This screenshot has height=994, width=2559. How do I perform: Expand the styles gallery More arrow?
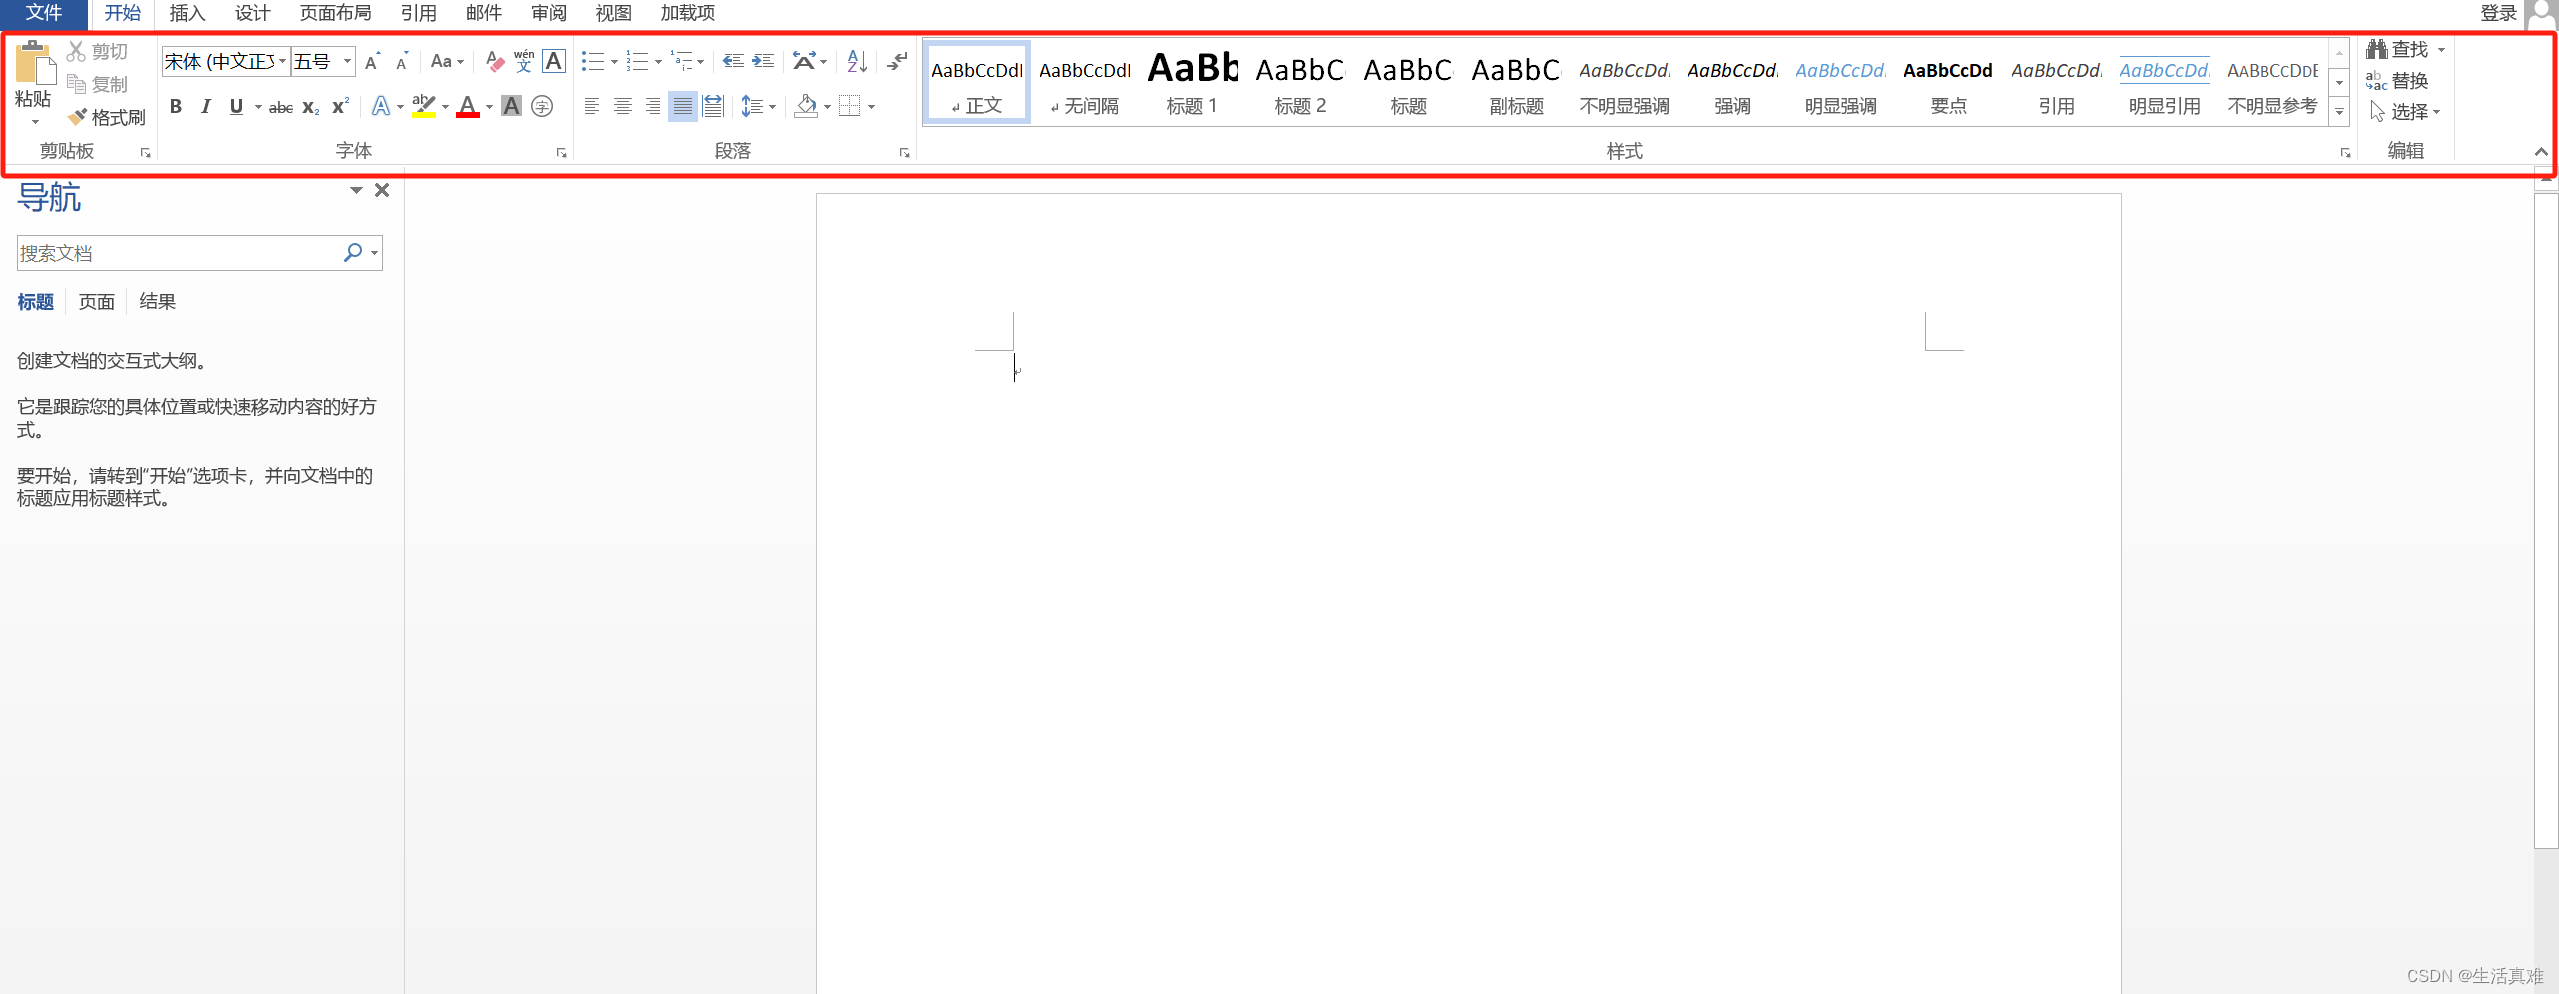click(x=2339, y=113)
